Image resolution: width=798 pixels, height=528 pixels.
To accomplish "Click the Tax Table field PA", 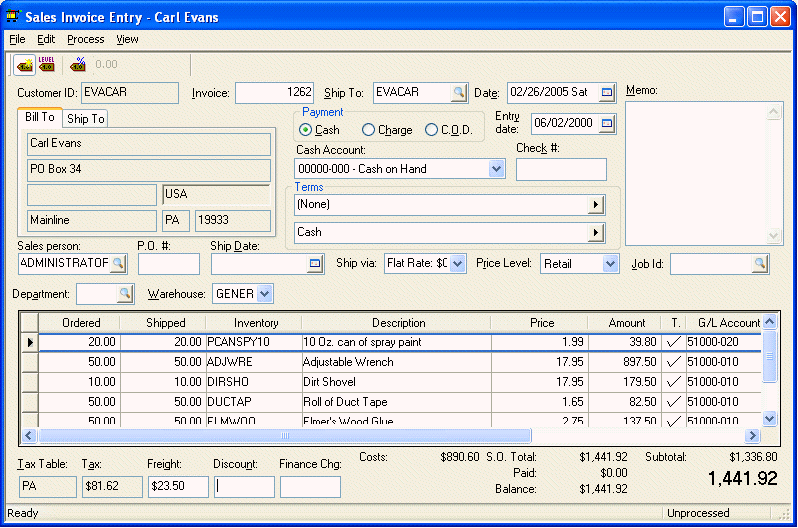I will click(47, 487).
